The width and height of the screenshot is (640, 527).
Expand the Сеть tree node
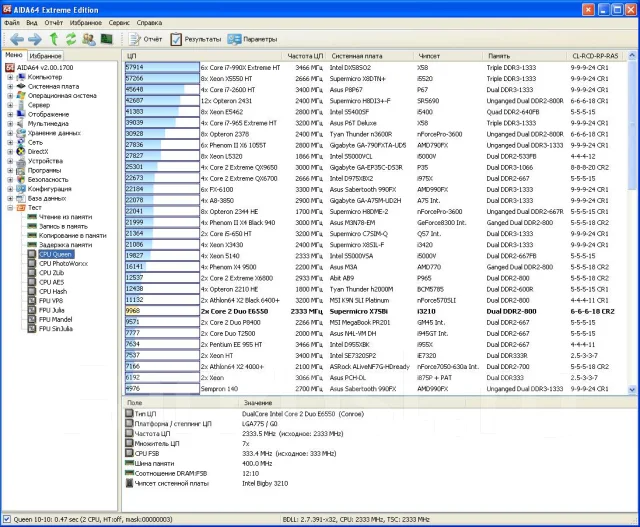point(10,142)
